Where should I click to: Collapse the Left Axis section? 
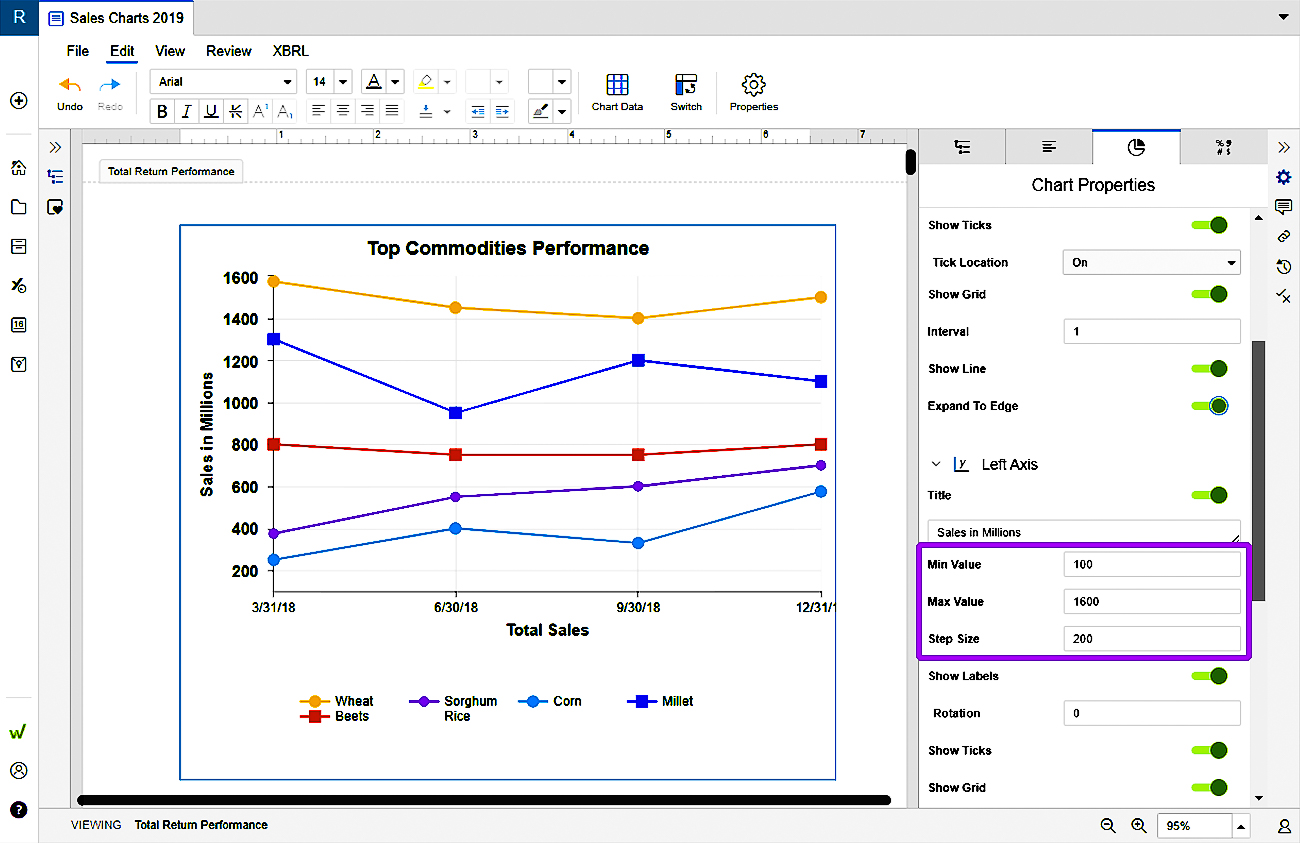pyautogui.click(x=936, y=464)
